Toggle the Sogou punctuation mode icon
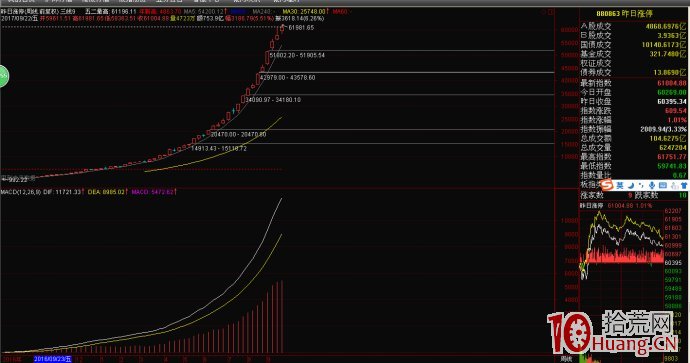This screenshot has width=690, height=363. [641, 185]
